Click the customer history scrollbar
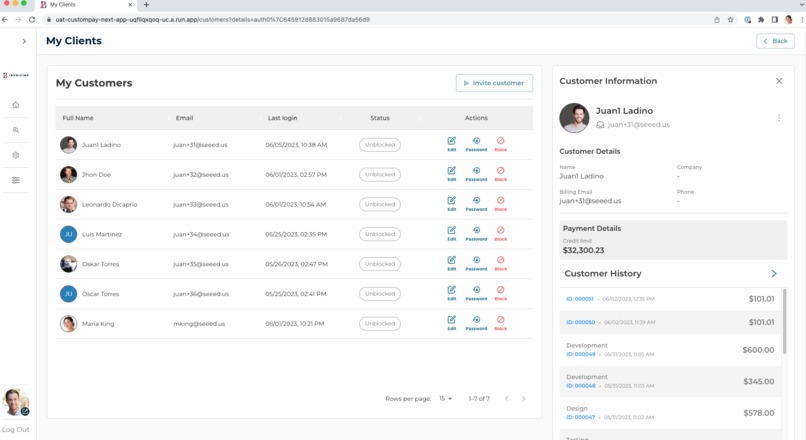This screenshot has width=806, height=440. pos(784,321)
